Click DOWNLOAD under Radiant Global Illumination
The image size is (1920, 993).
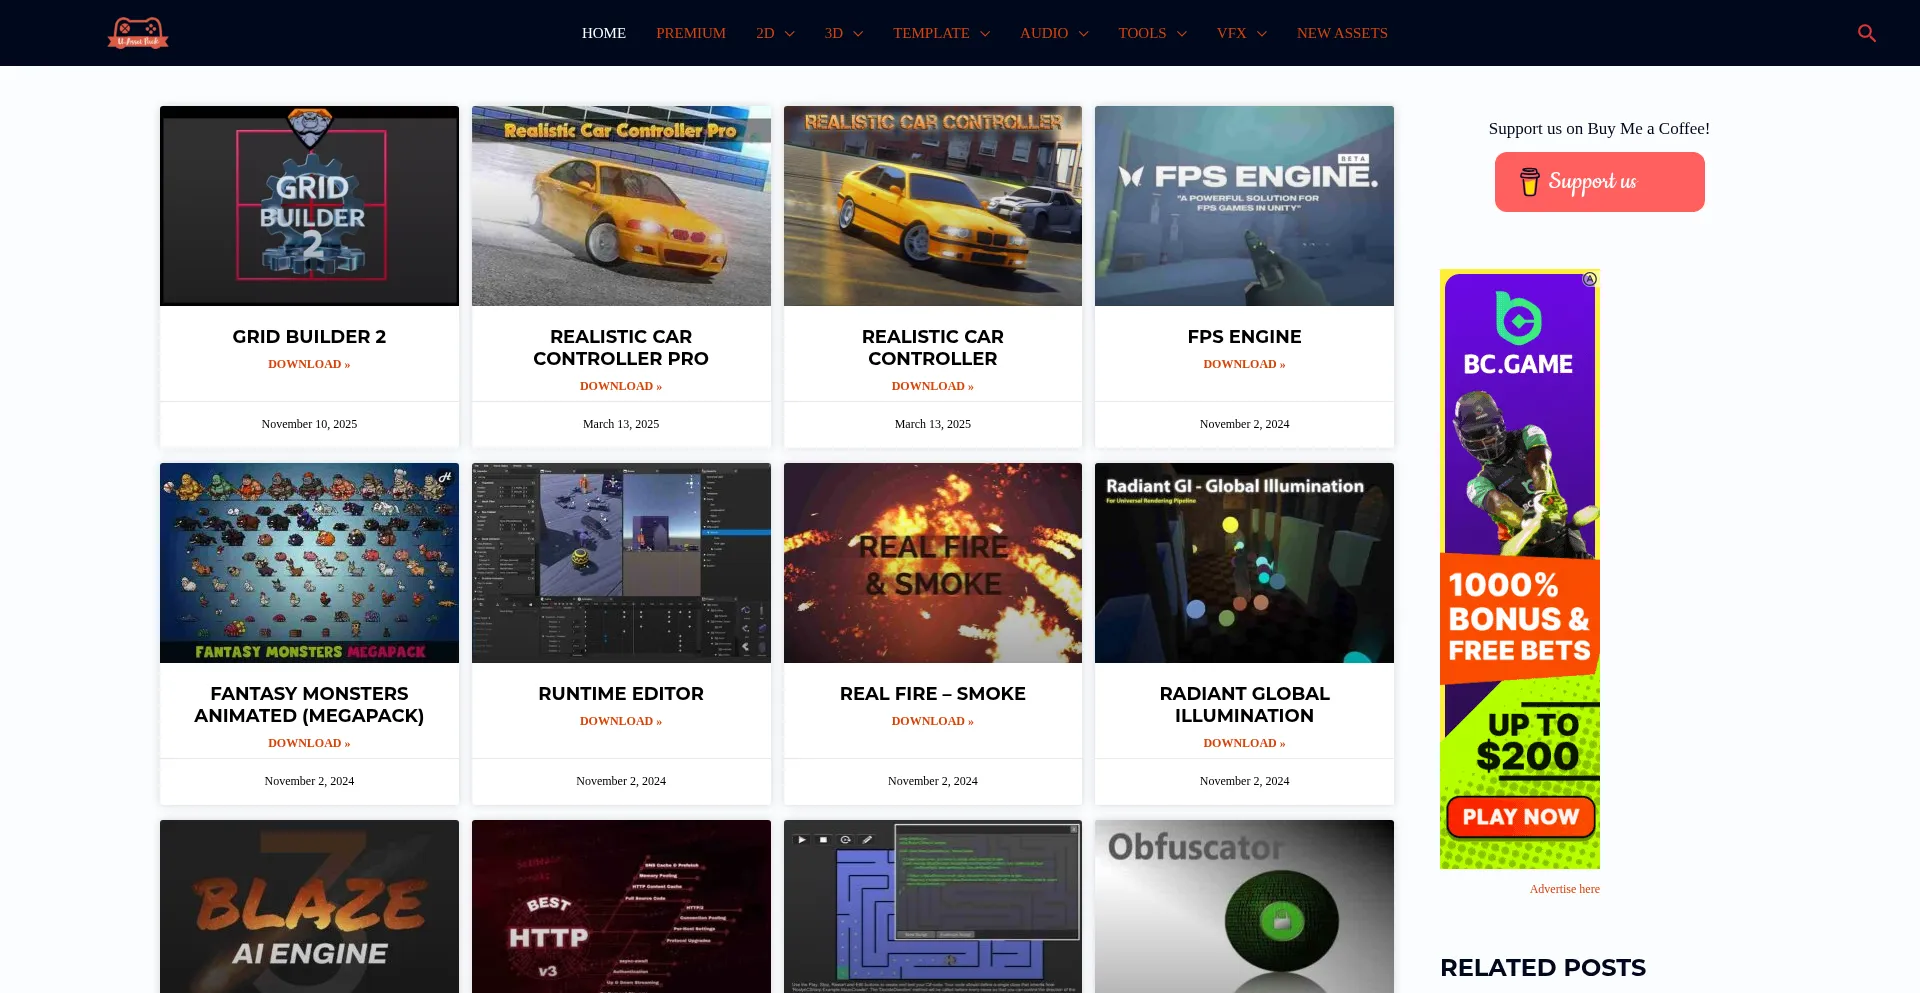point(1244,743)
